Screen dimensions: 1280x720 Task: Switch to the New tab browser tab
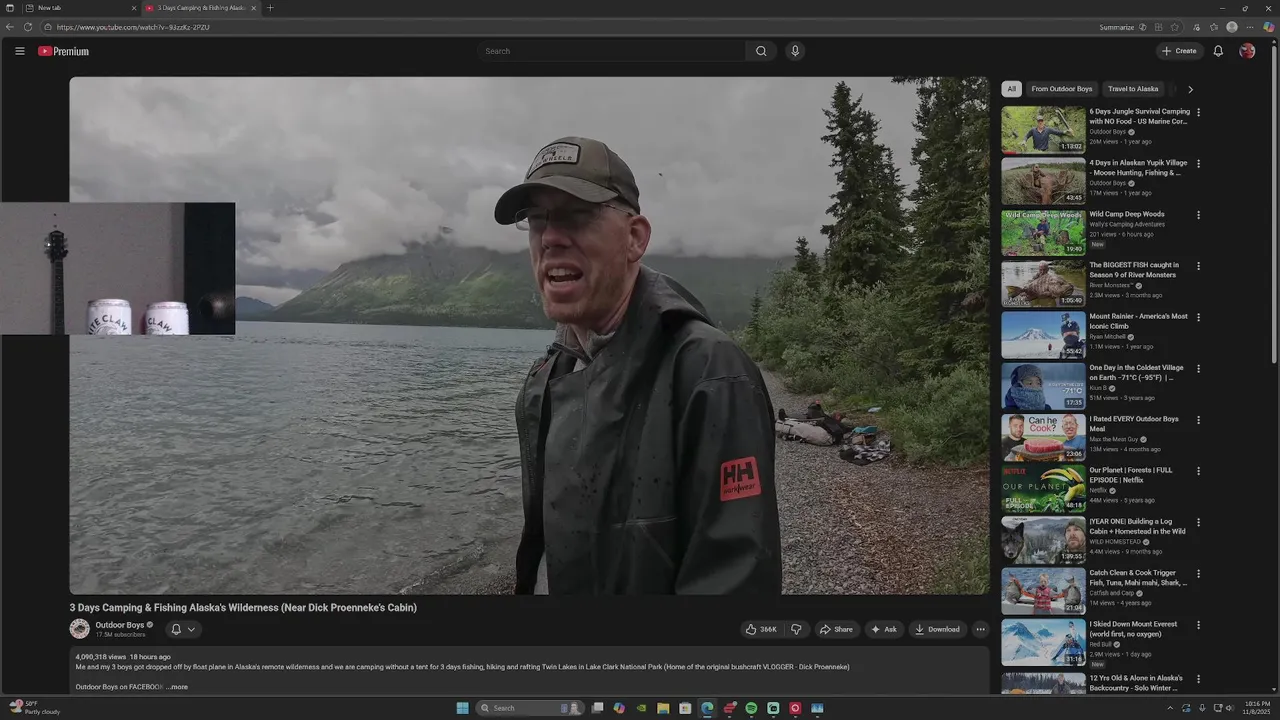pos(78,8)
